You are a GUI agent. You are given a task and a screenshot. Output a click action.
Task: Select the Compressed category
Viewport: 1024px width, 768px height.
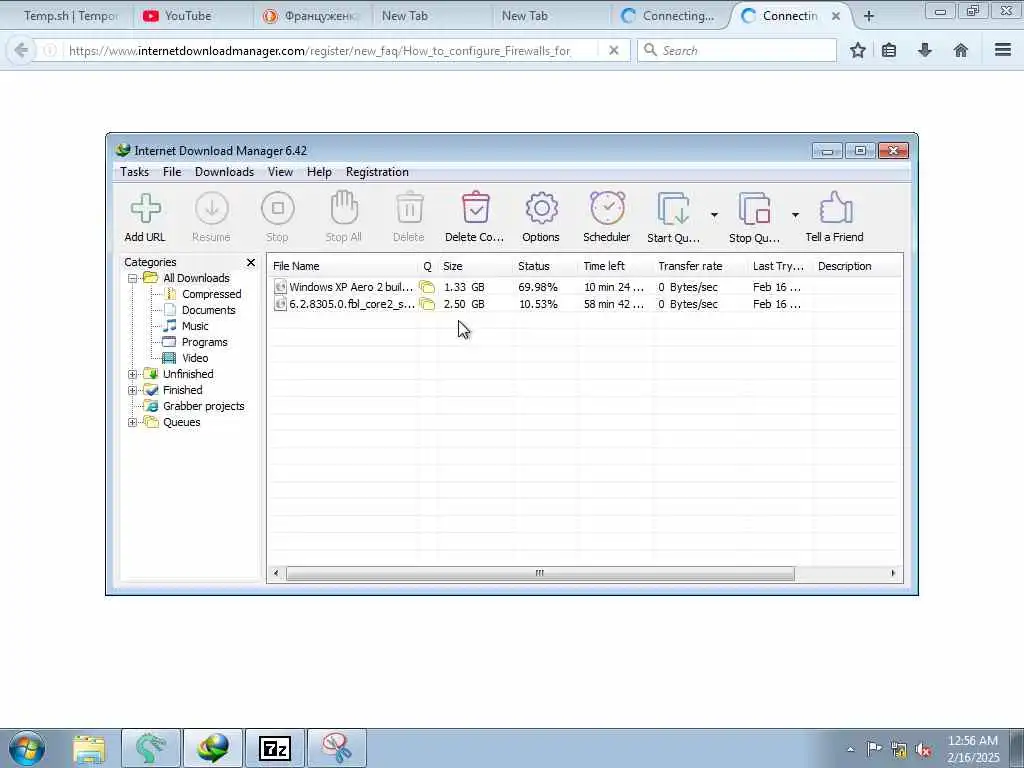[211, 295]
